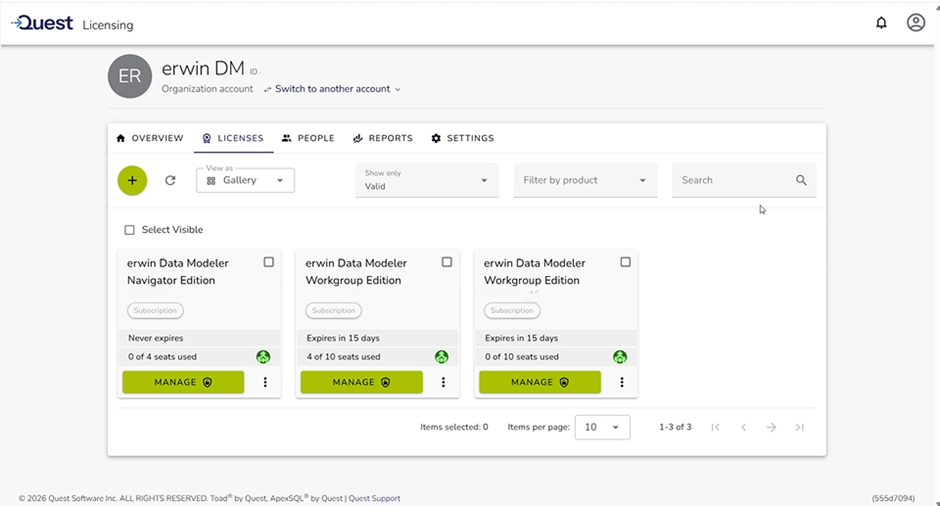Select the checkbox on 4 of 10 seats card
940x506 pixels.
point(447,262)
